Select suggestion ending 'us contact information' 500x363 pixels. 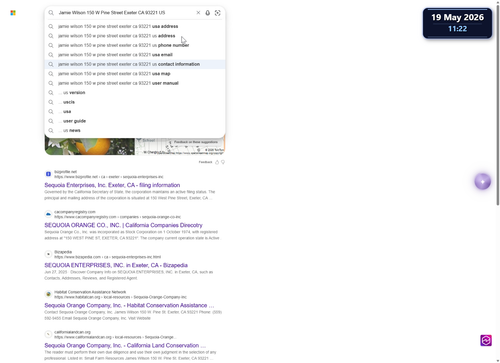point(135,64)
